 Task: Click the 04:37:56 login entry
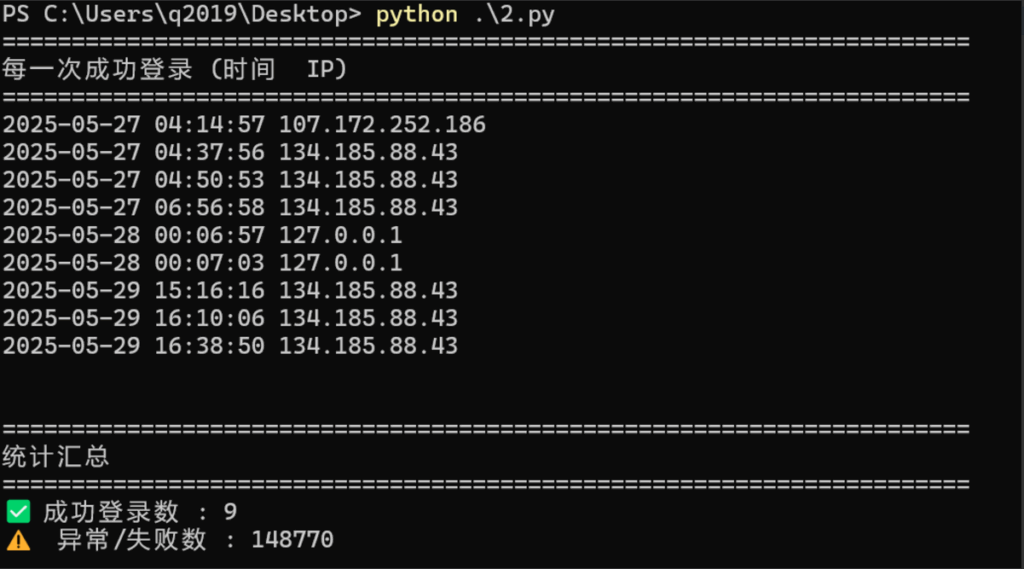coord(230,152)
